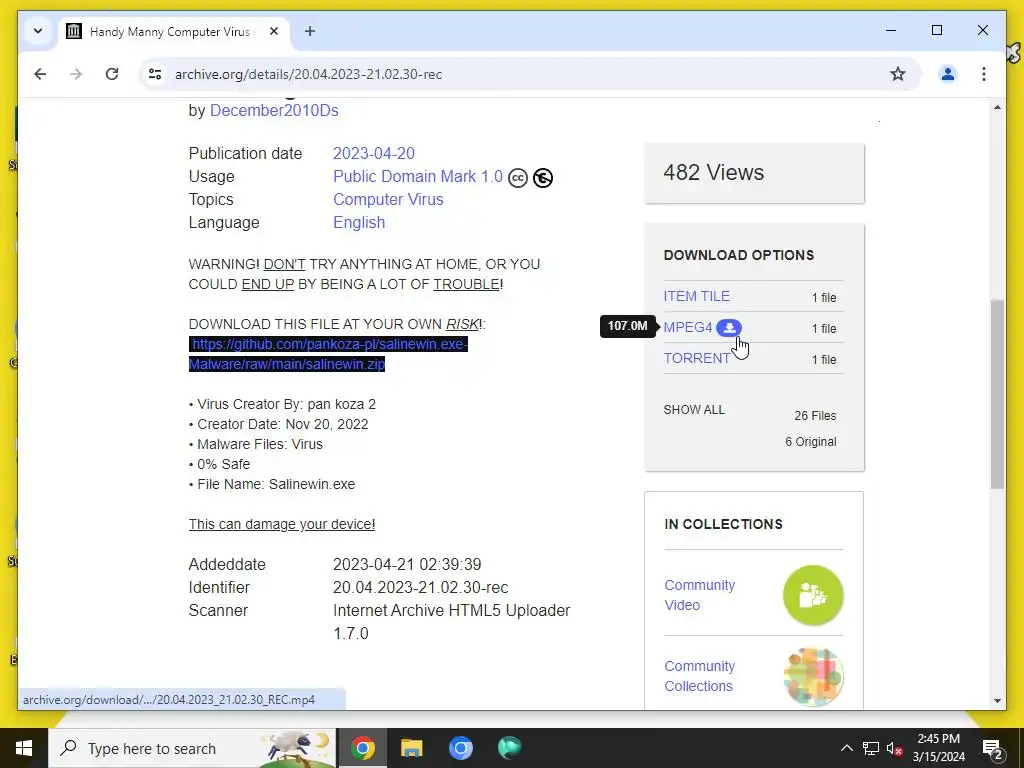Select Addeddate '2023-04-21 02:39:39' value
Screen dimensions: 1024x768
click(407, 564)
